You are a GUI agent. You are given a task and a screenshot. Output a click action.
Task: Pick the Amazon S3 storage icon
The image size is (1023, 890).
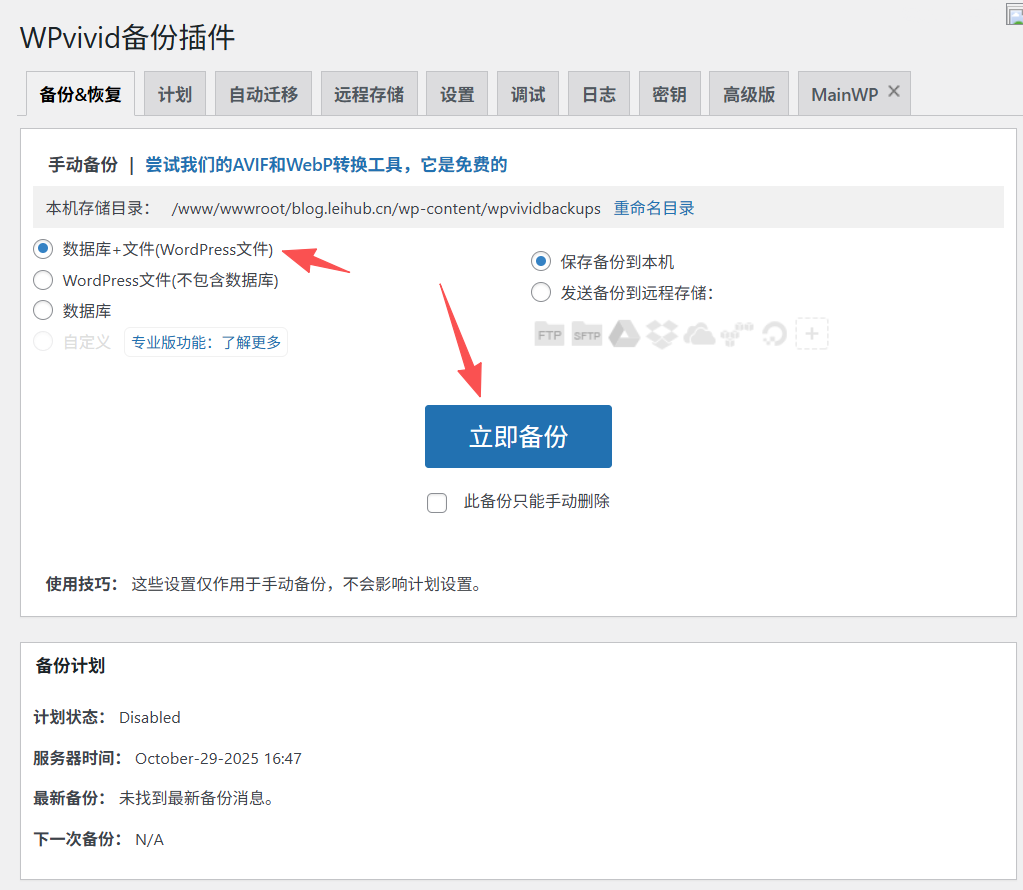737,334
